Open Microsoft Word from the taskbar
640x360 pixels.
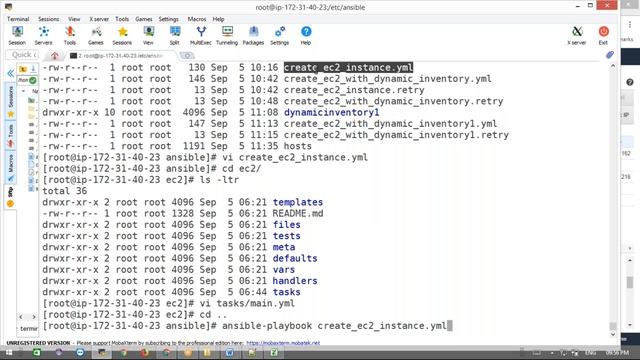click(229, 353)
